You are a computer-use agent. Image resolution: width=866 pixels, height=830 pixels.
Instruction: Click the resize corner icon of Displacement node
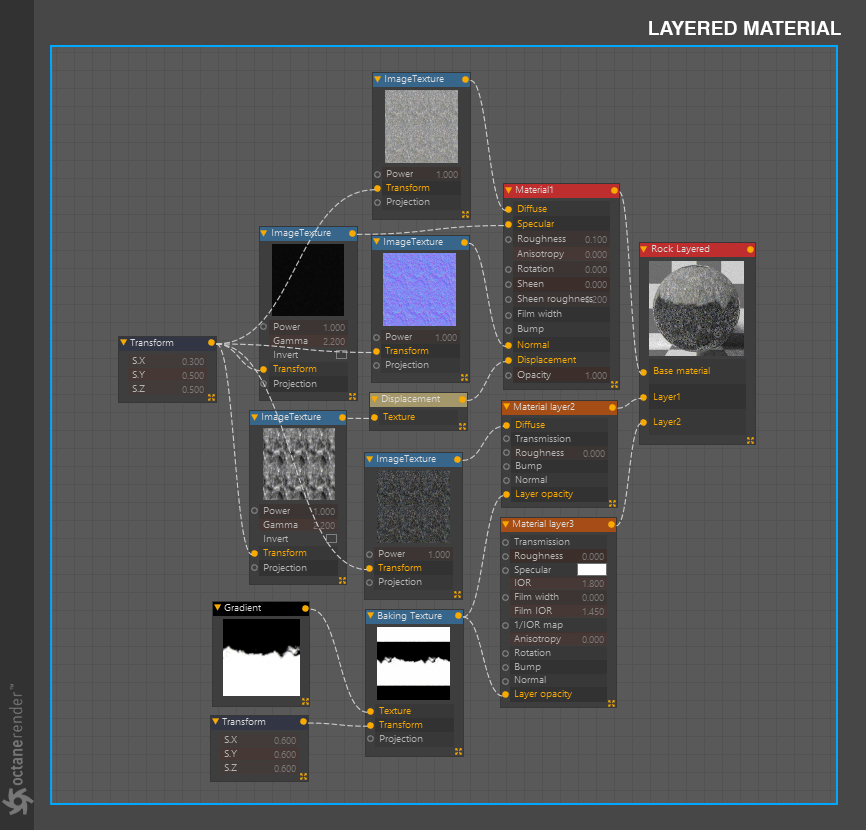pyautogui.click(x=462, y=426)
